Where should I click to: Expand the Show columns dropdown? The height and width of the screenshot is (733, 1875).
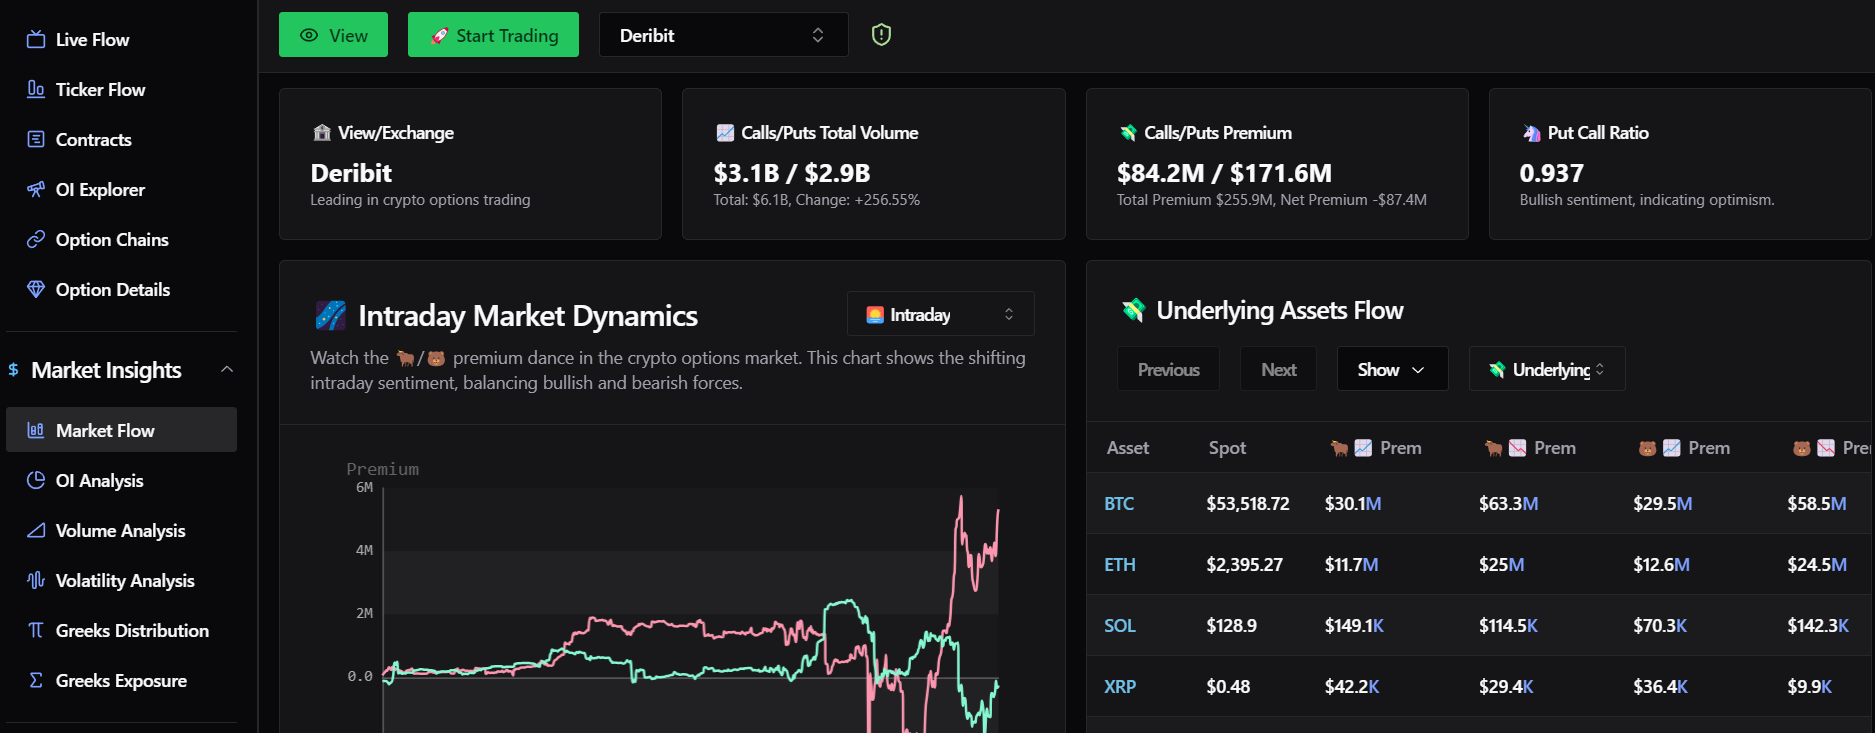click(1392, 369)
